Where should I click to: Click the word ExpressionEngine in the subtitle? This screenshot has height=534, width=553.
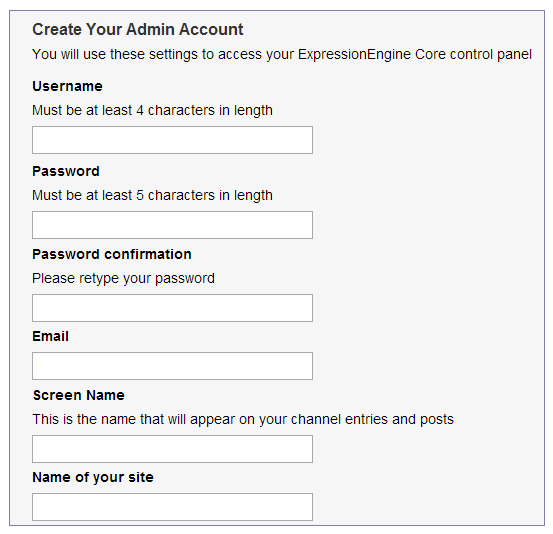pyautogui.click(x=354, y=54)
